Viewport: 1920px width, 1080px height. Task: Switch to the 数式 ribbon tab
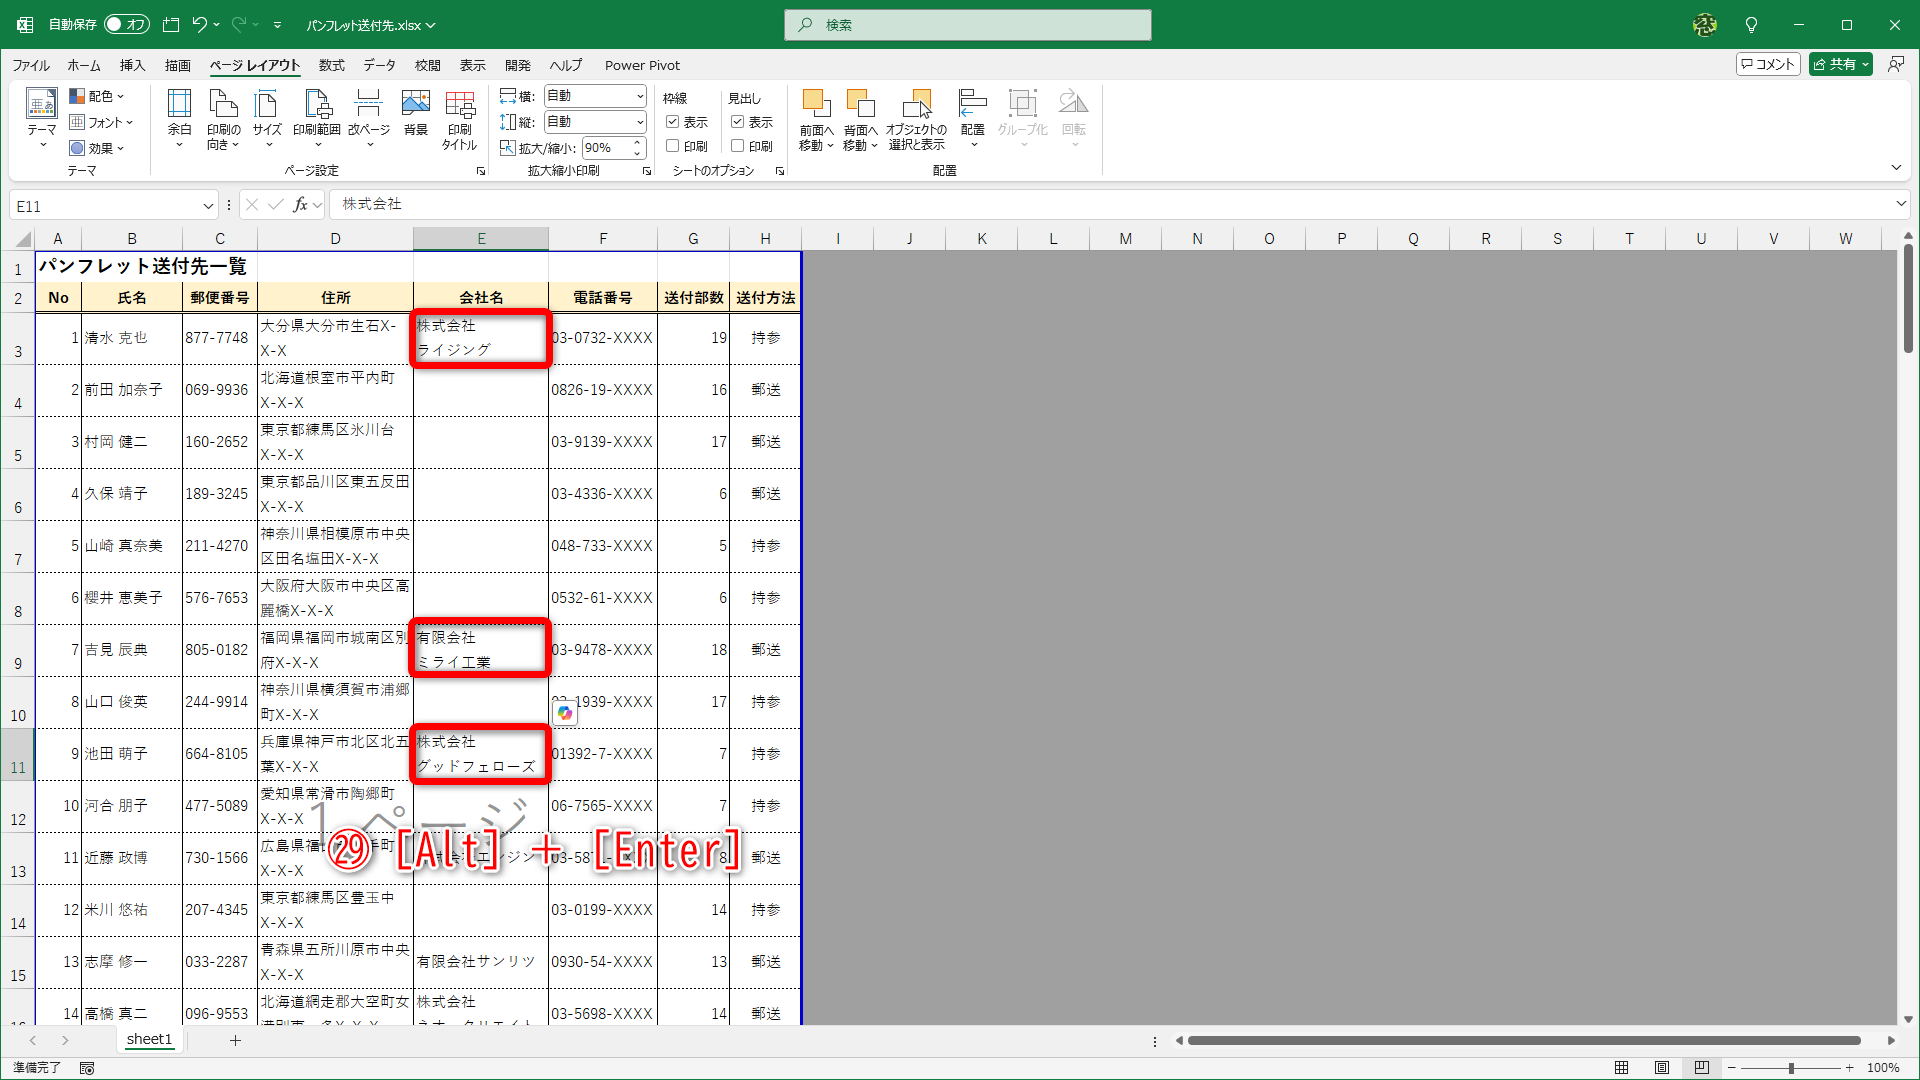coord(331,65)
